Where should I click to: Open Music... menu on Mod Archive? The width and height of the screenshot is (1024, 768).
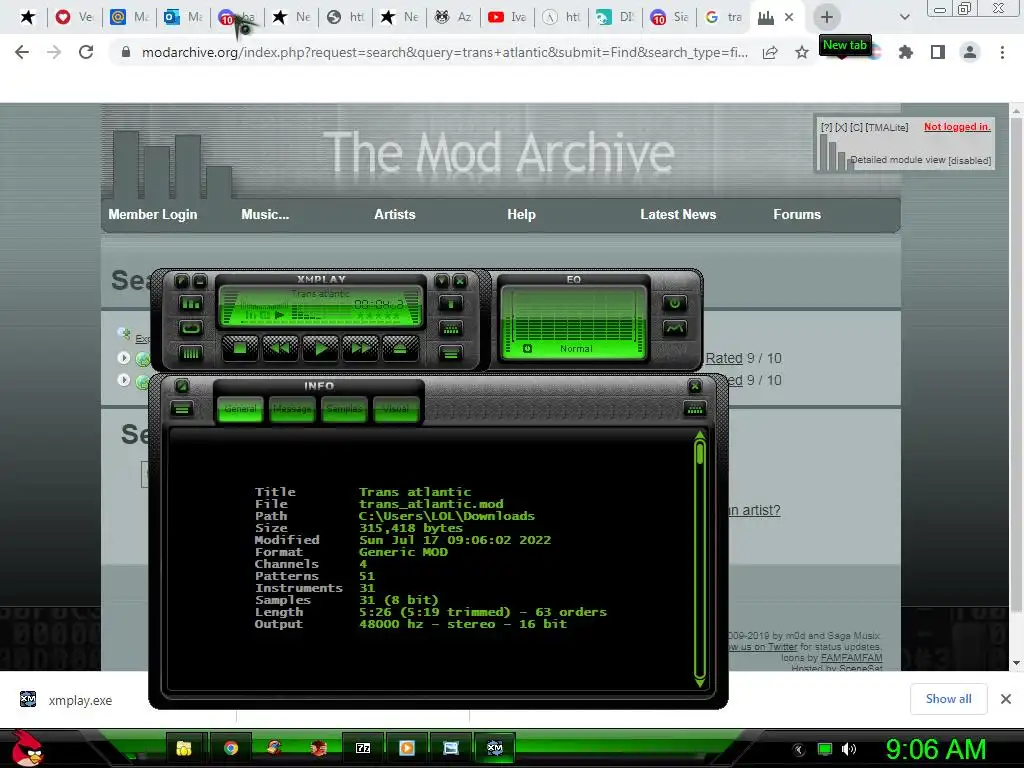click(x=265, y=214)
